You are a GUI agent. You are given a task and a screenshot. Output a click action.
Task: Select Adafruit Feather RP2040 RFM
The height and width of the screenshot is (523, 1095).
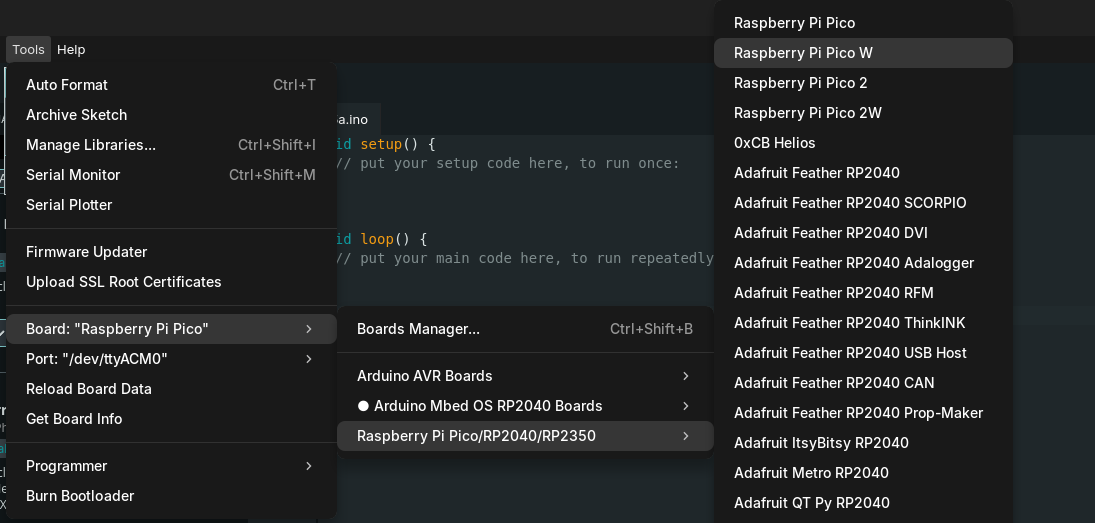pos(863,293)
